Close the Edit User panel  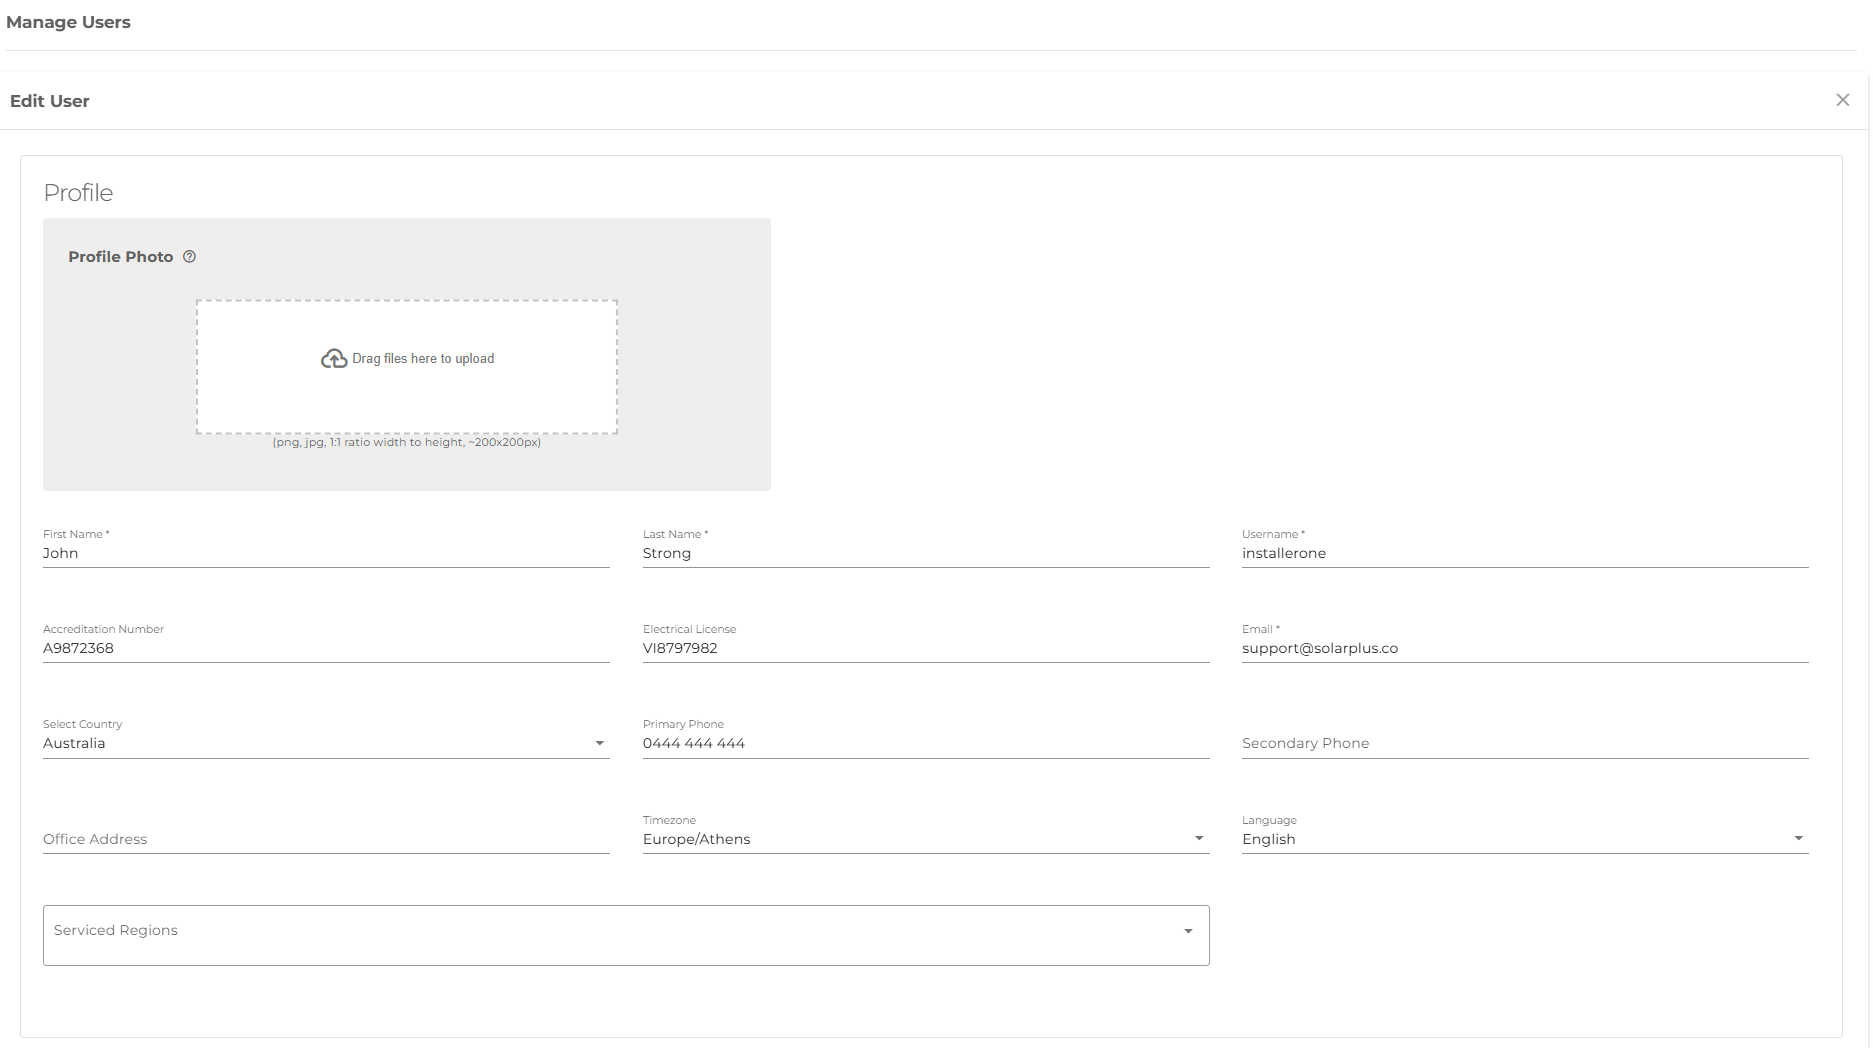[1842, 100]
